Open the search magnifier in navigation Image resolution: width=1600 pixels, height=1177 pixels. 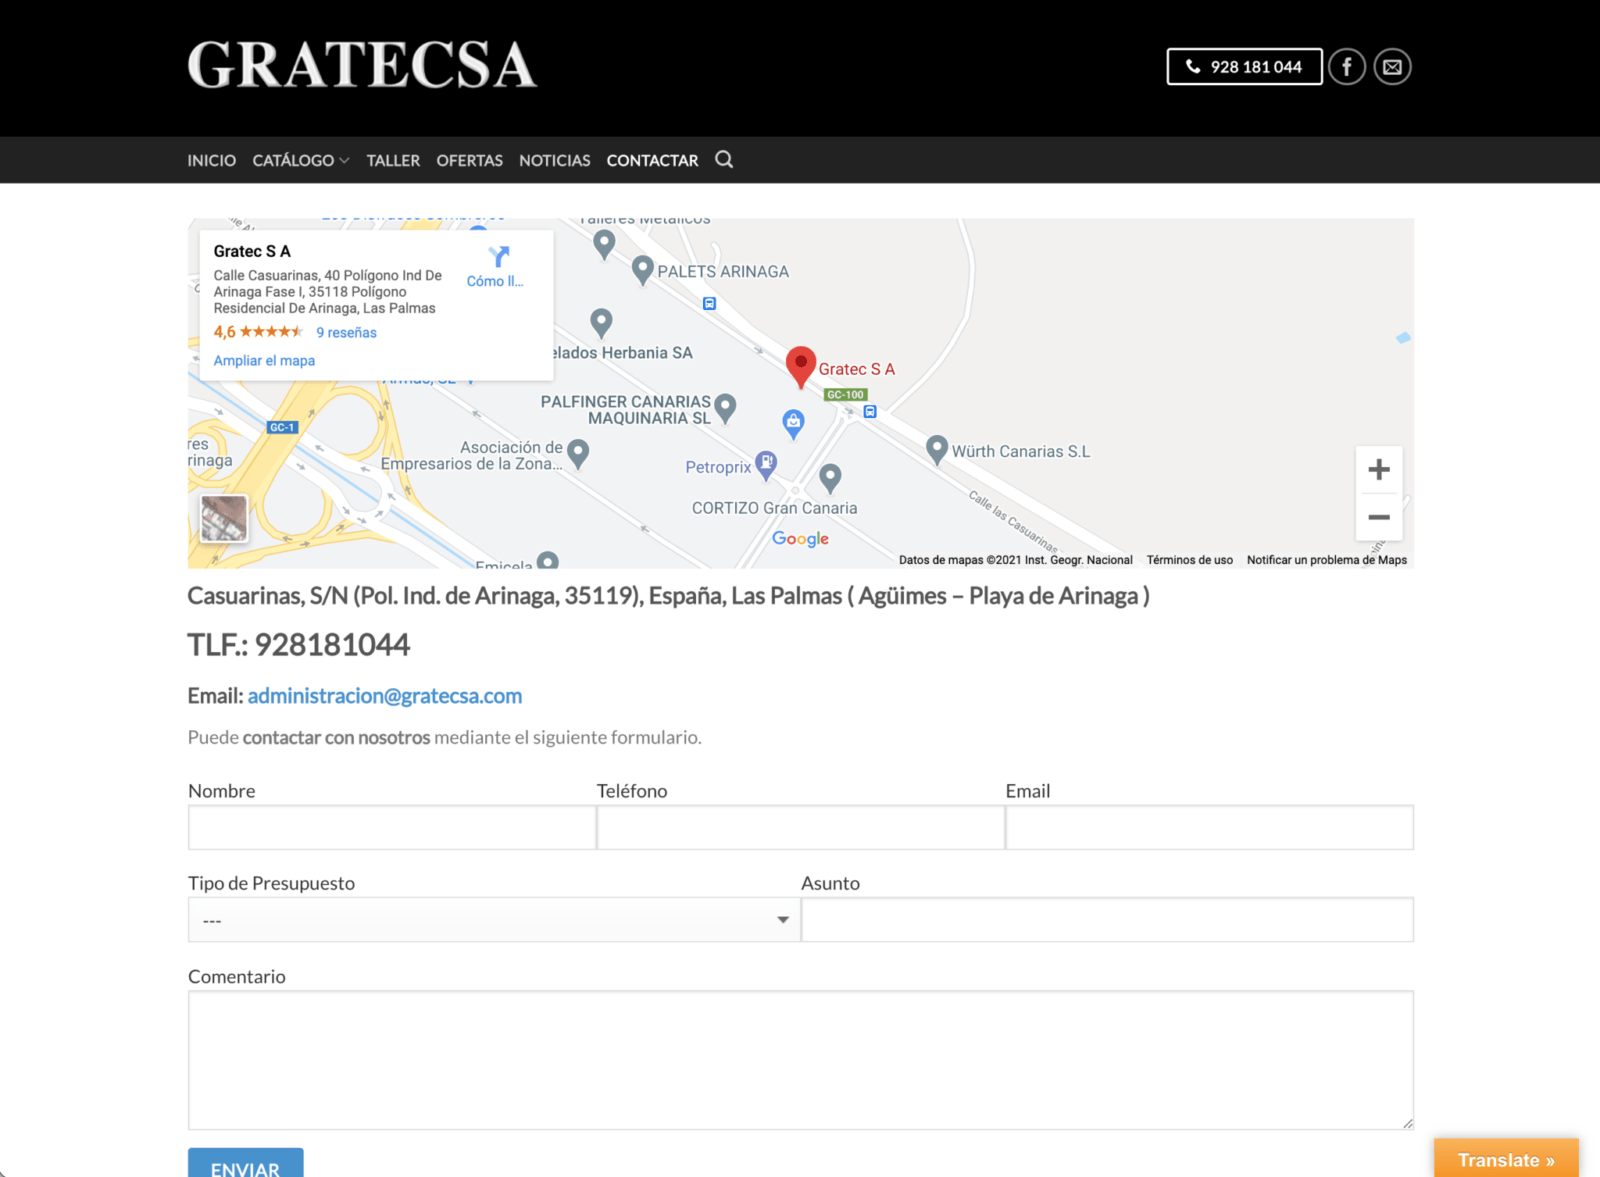click(x=724, y=160)
